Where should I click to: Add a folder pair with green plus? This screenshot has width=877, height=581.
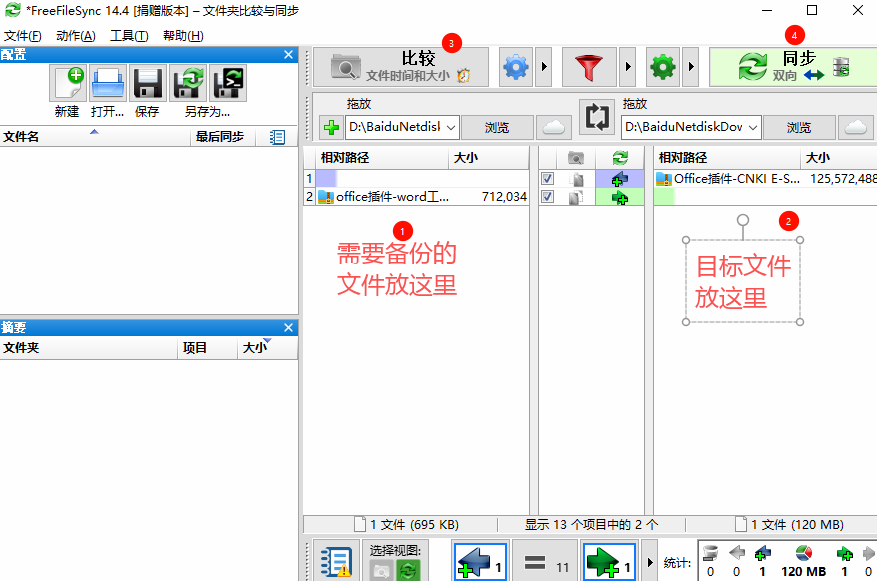coord(331,127)
